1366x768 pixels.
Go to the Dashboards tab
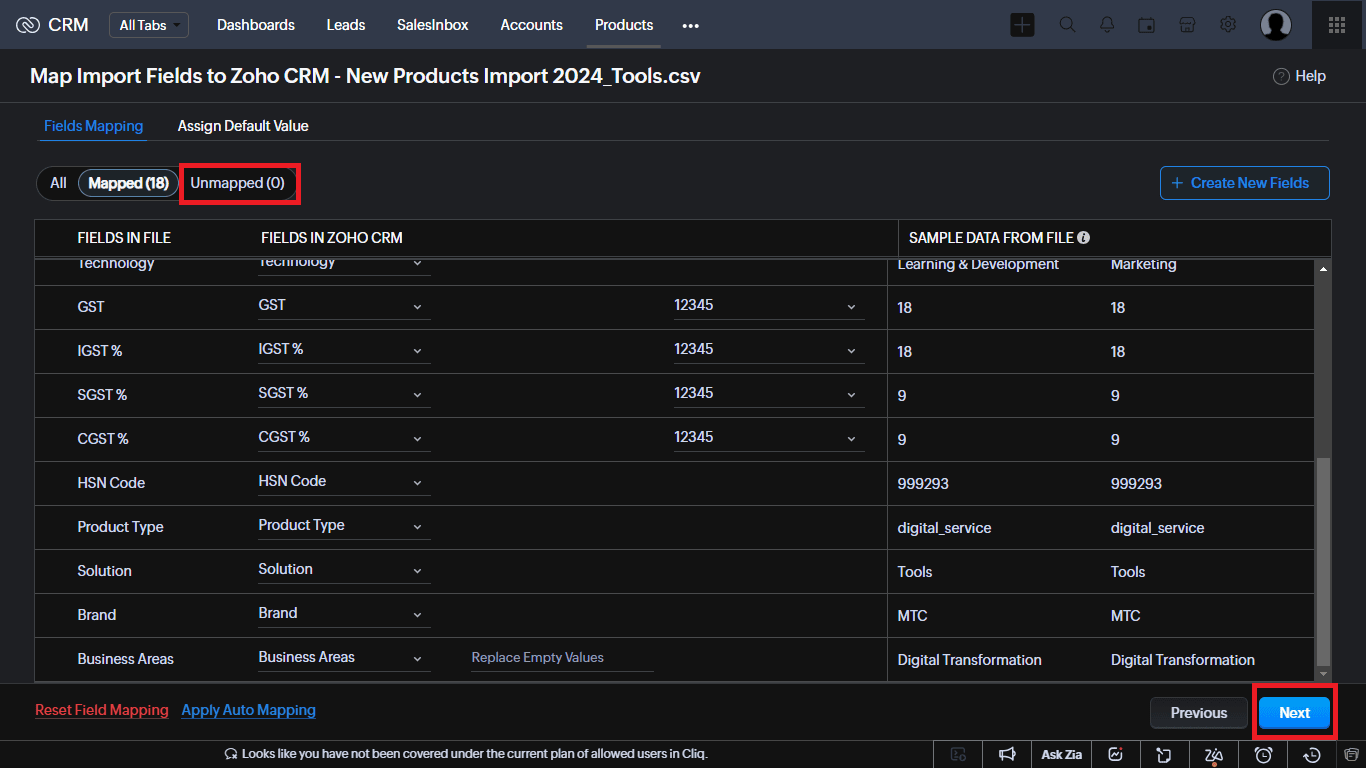(256, 25)
